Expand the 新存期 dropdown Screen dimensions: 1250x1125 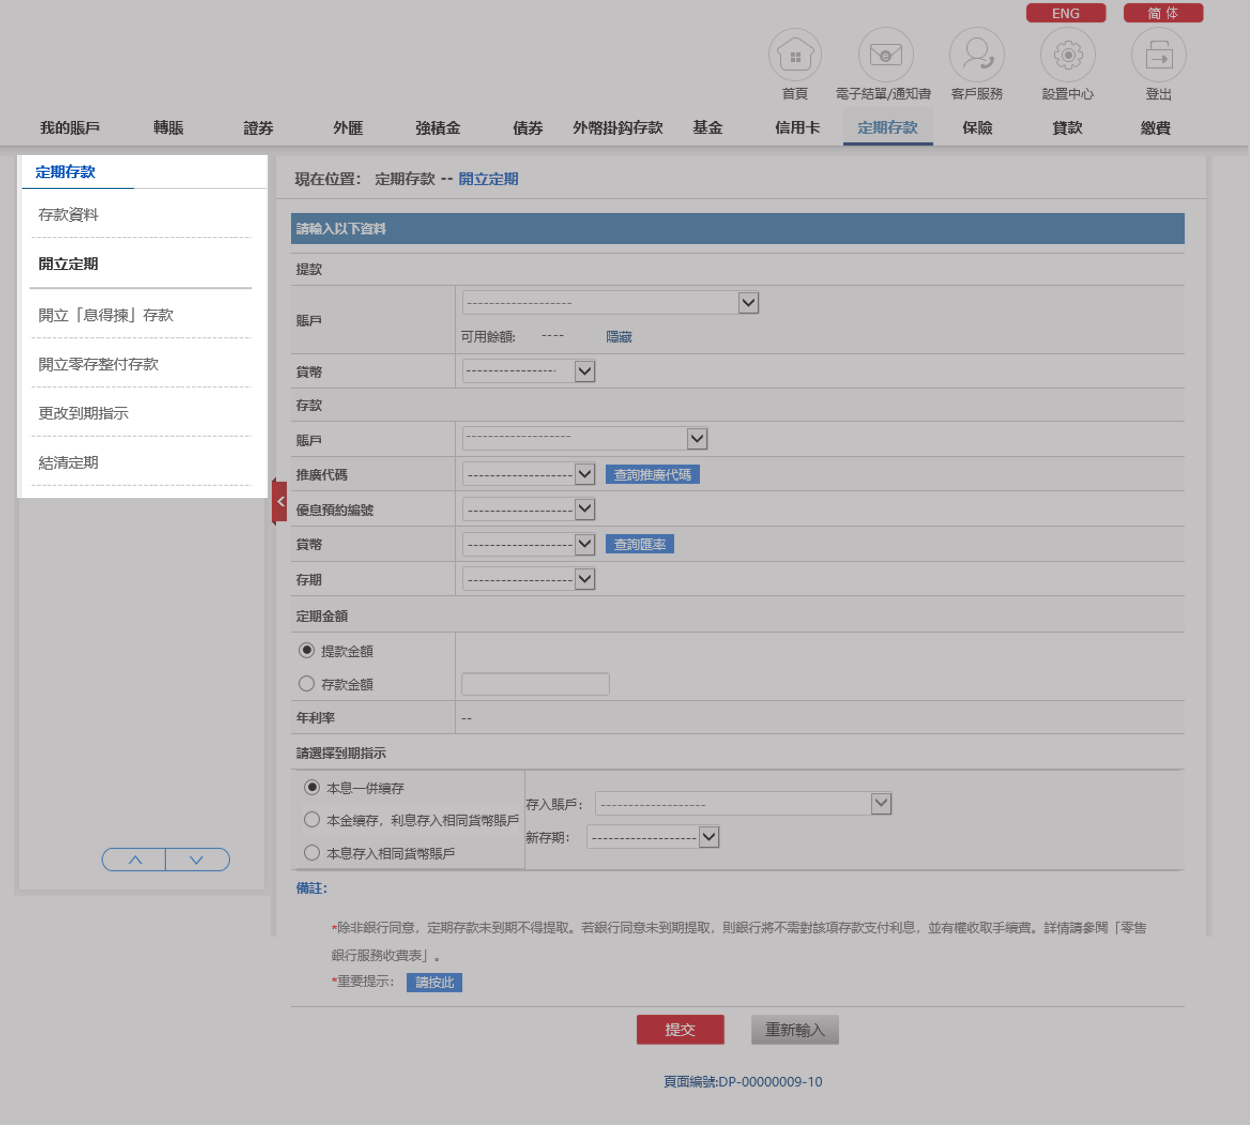tap(709, 837)
